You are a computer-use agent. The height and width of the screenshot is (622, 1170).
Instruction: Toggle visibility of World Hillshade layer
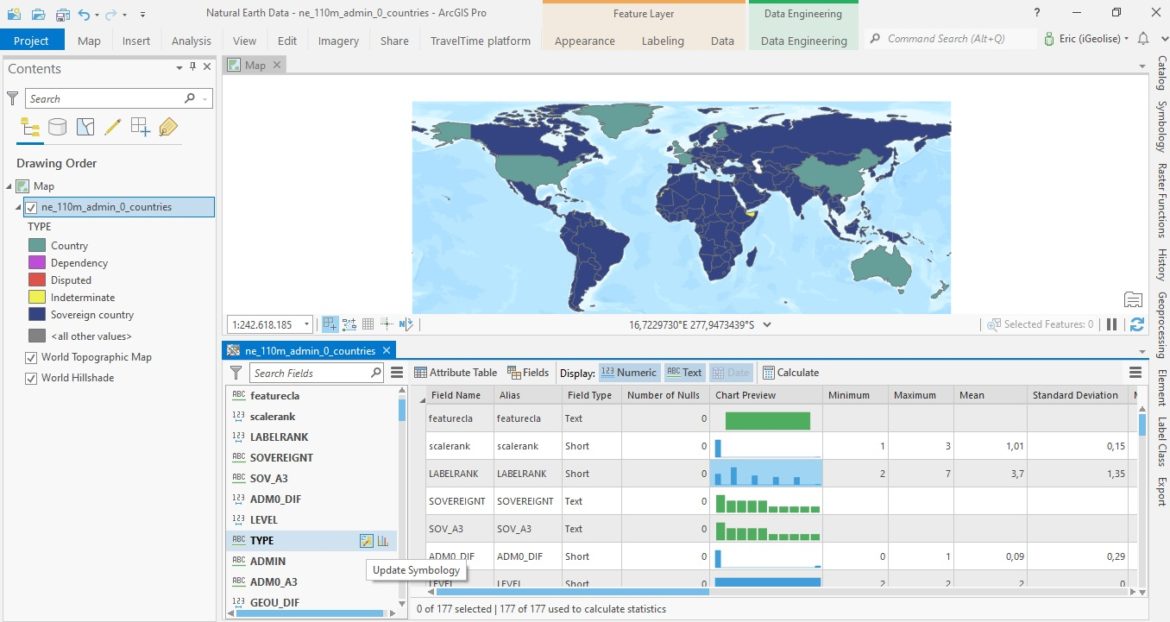[32, 378]
